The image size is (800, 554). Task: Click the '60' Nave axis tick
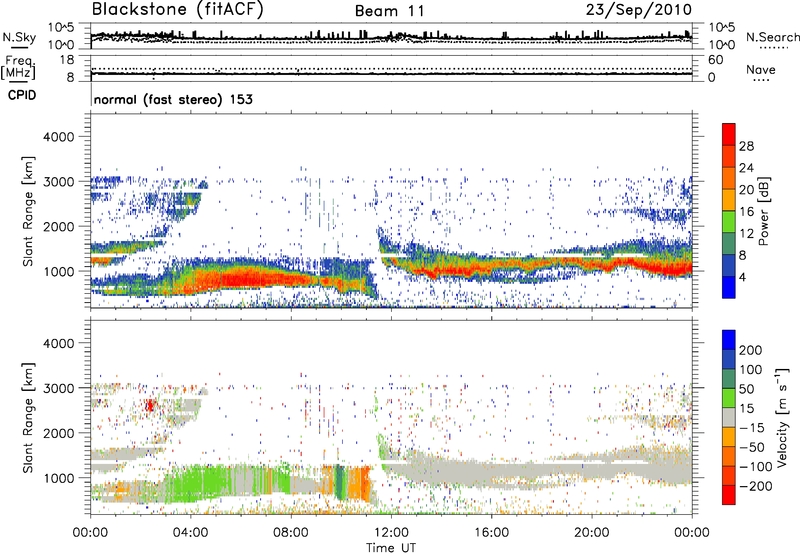click(x=715, y=60)
